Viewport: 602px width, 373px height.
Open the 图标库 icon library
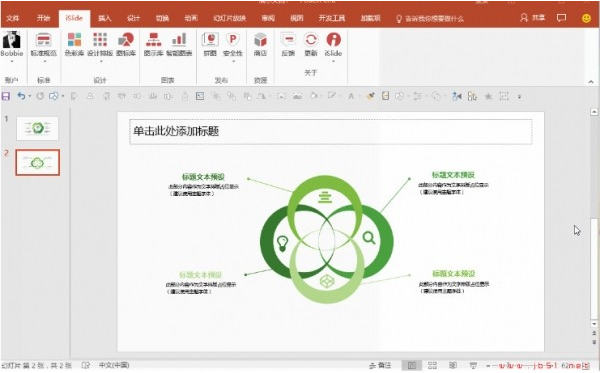tap(126, 44)
